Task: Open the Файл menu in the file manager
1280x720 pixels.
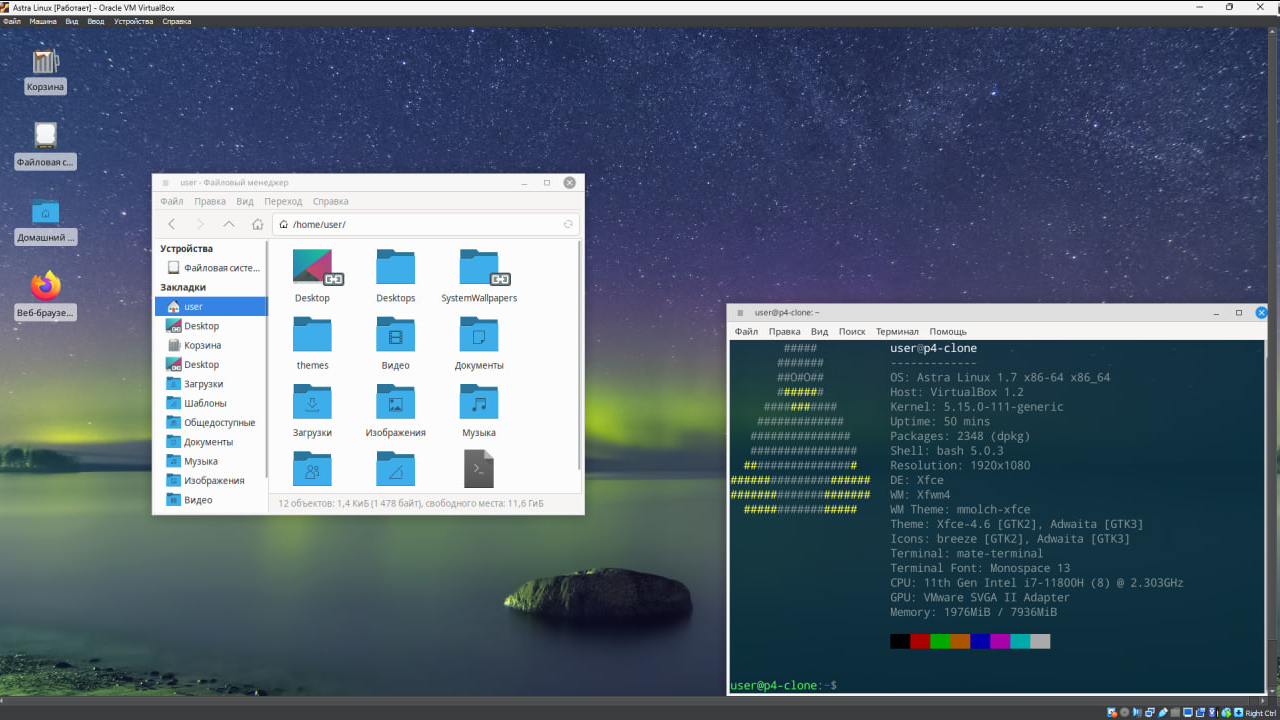Action: (x=171, y=202)
